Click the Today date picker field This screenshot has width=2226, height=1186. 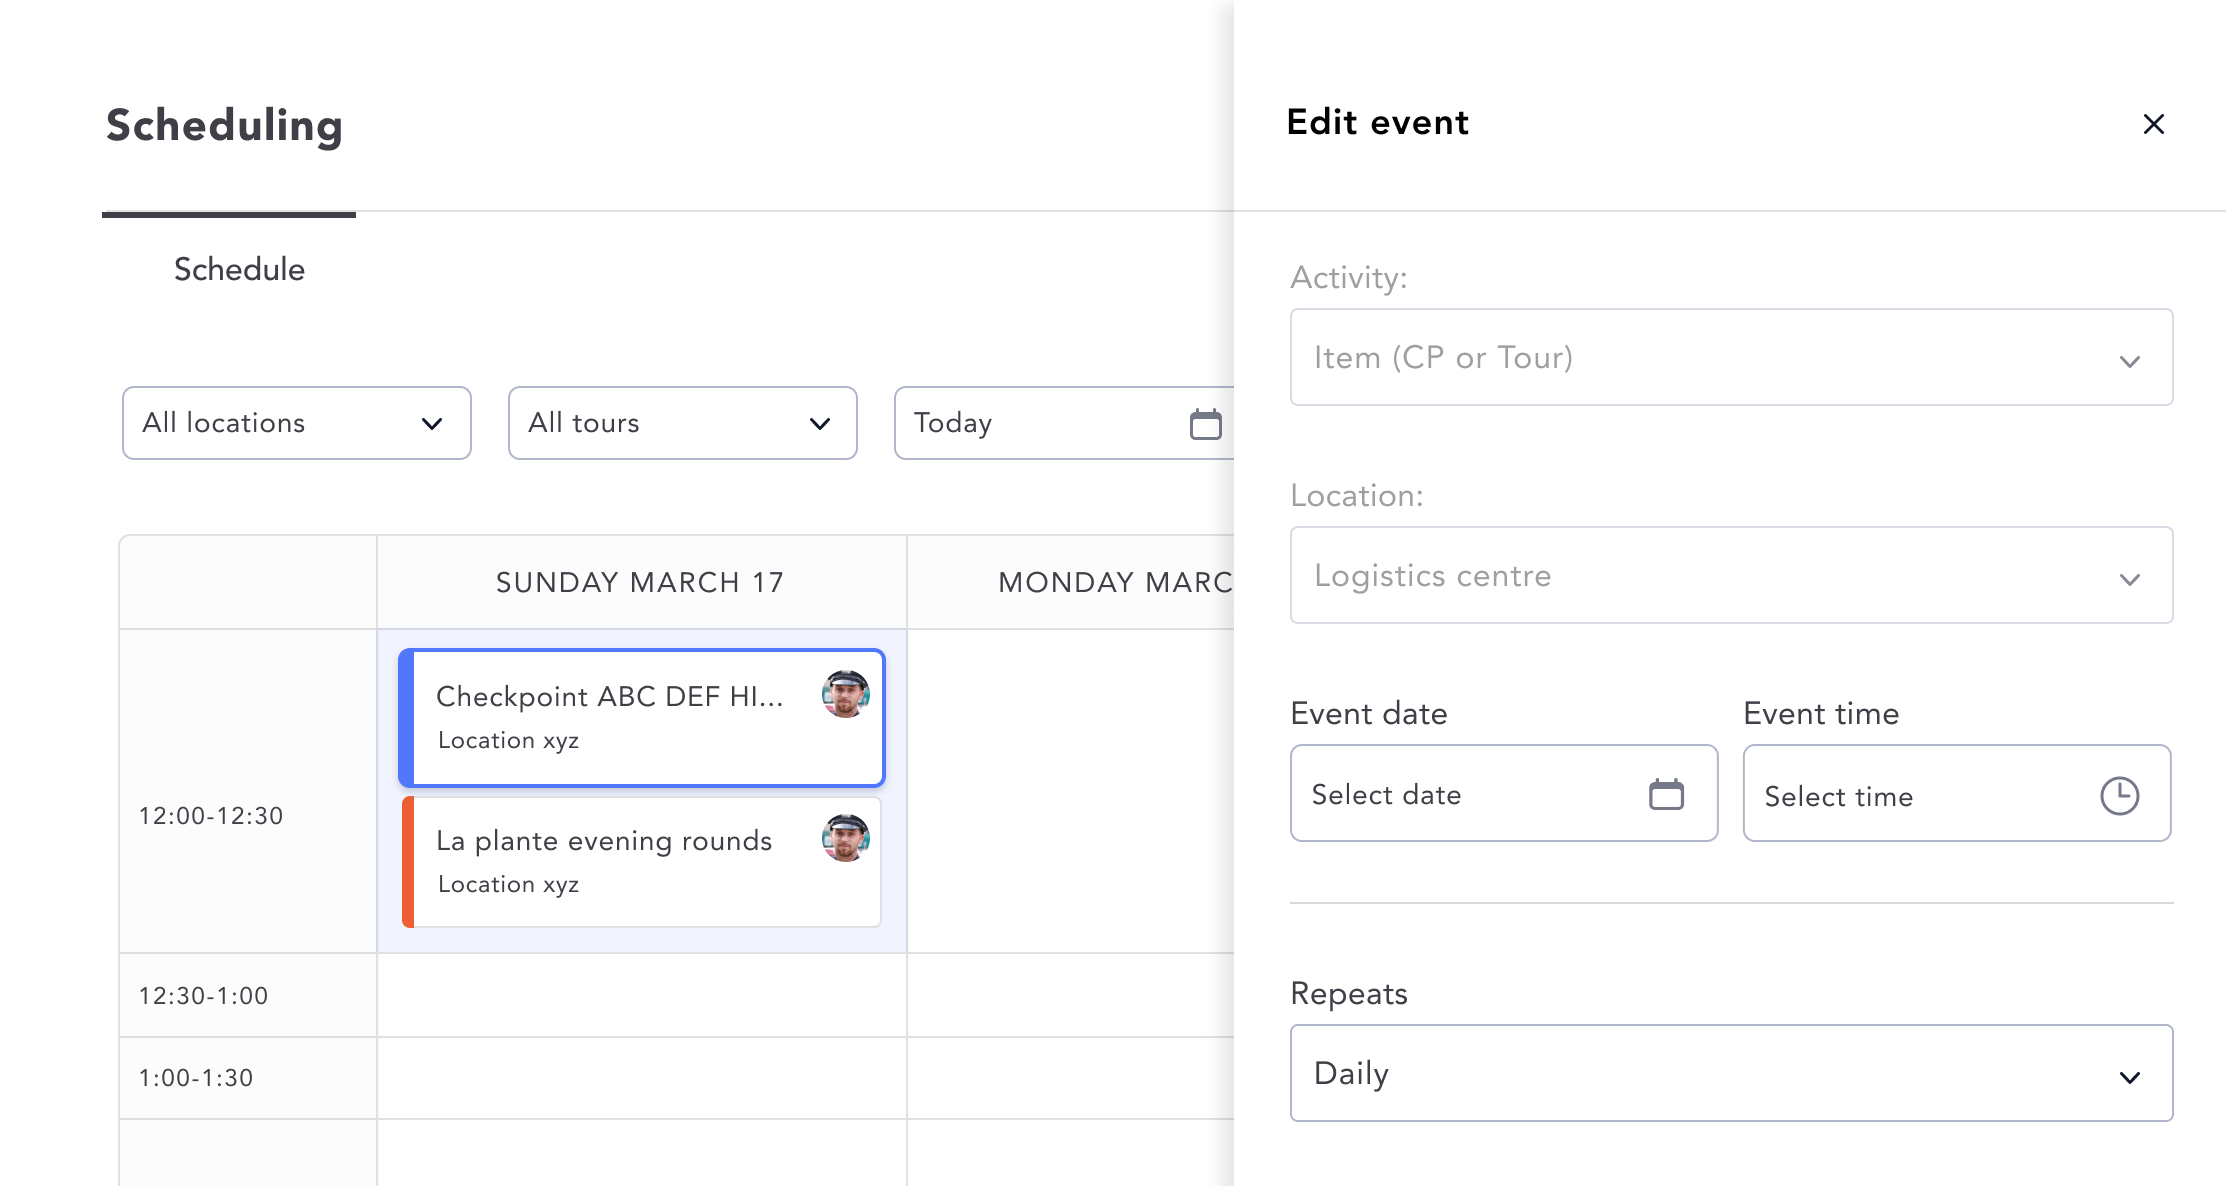tap(1064, 423)
